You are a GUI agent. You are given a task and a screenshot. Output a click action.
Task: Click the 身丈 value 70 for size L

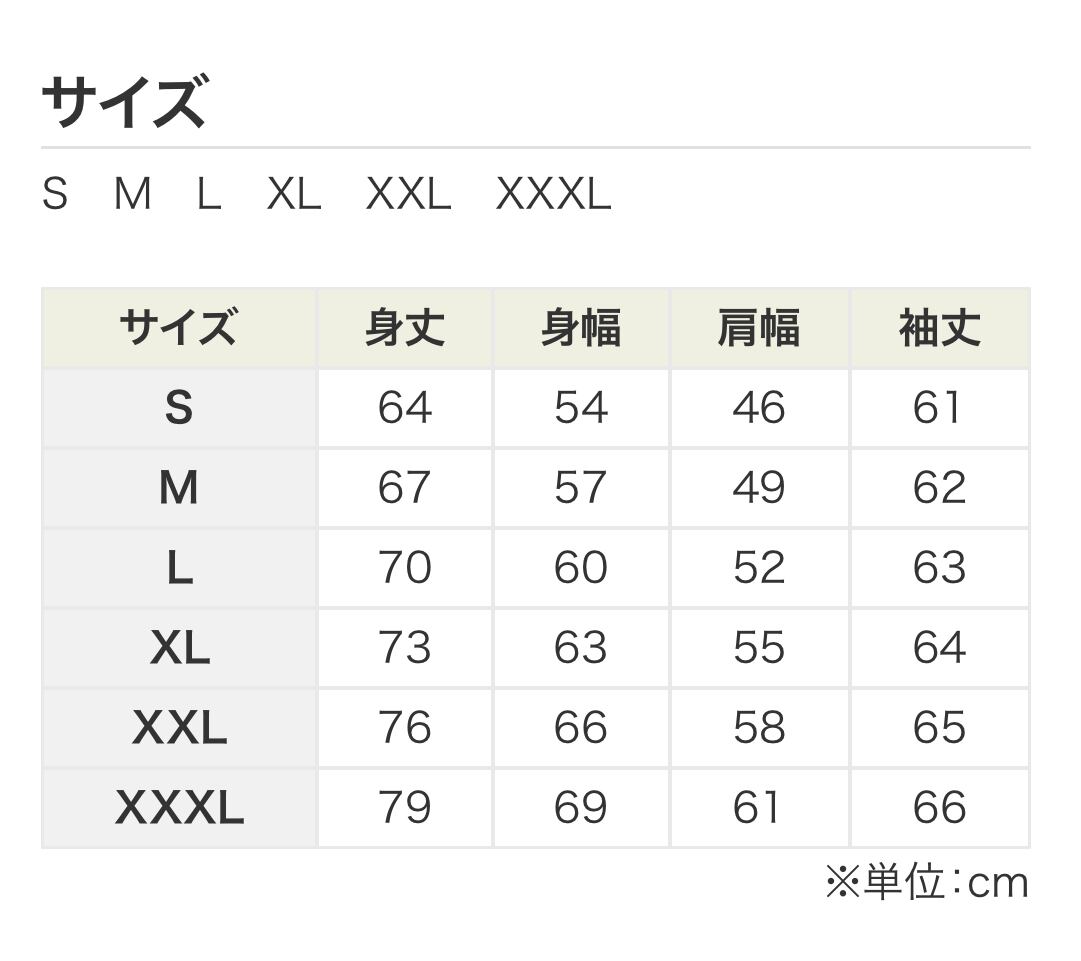(x=404, y=568)
